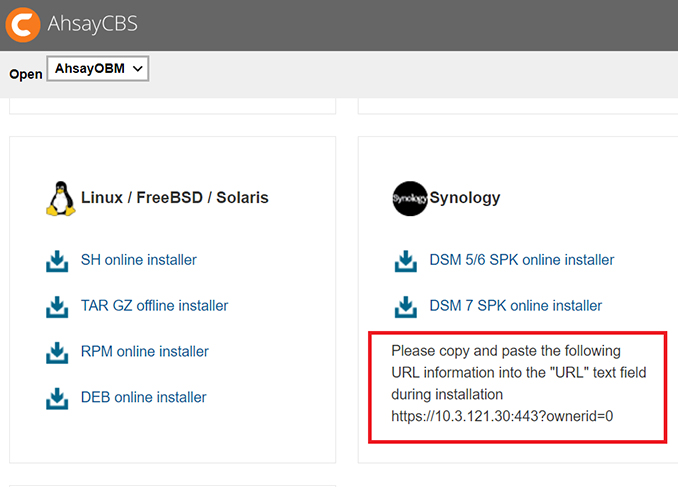Click the Linux / FreeBSD / Solaris heading

(x=174, y=198)
